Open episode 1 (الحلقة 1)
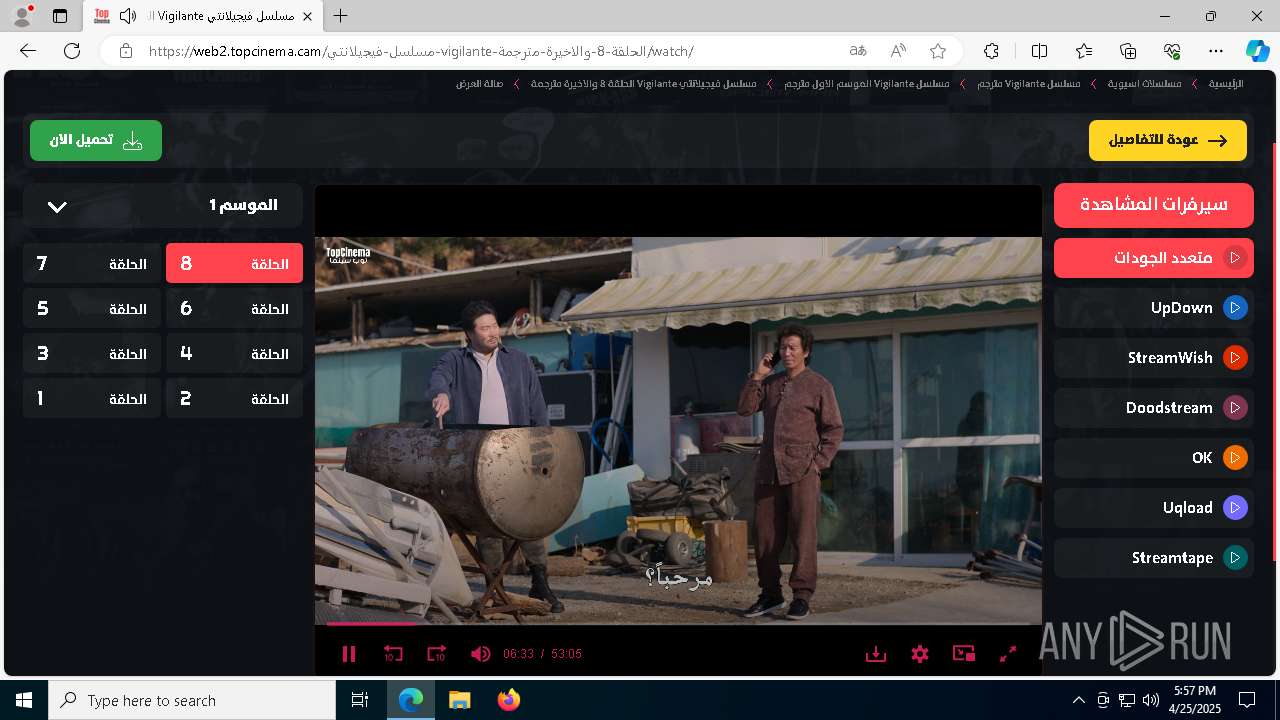 (x=92, y=399)
